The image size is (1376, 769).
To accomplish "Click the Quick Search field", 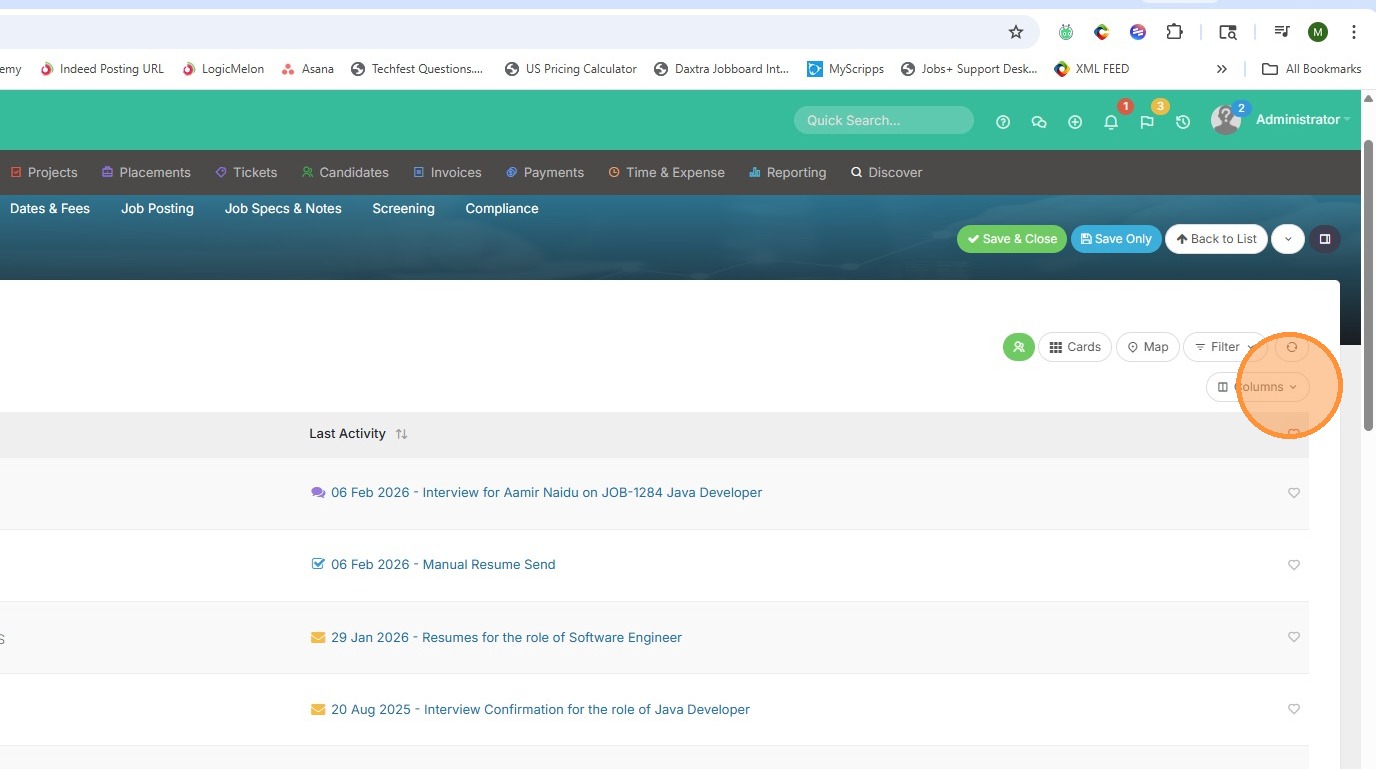I will [x=884, y=120].
